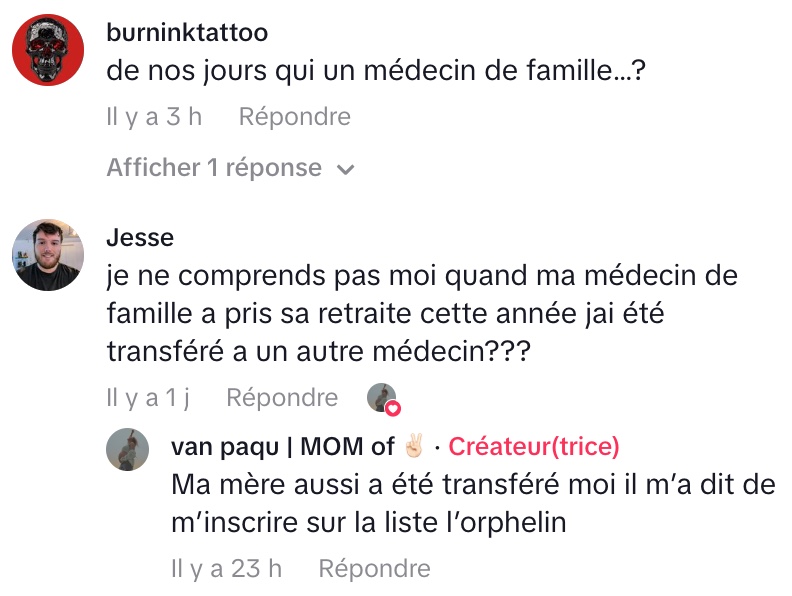Open burninktattoo's skull profile picture
Viewport: 792px width, 596px height.
pos(47,52)
